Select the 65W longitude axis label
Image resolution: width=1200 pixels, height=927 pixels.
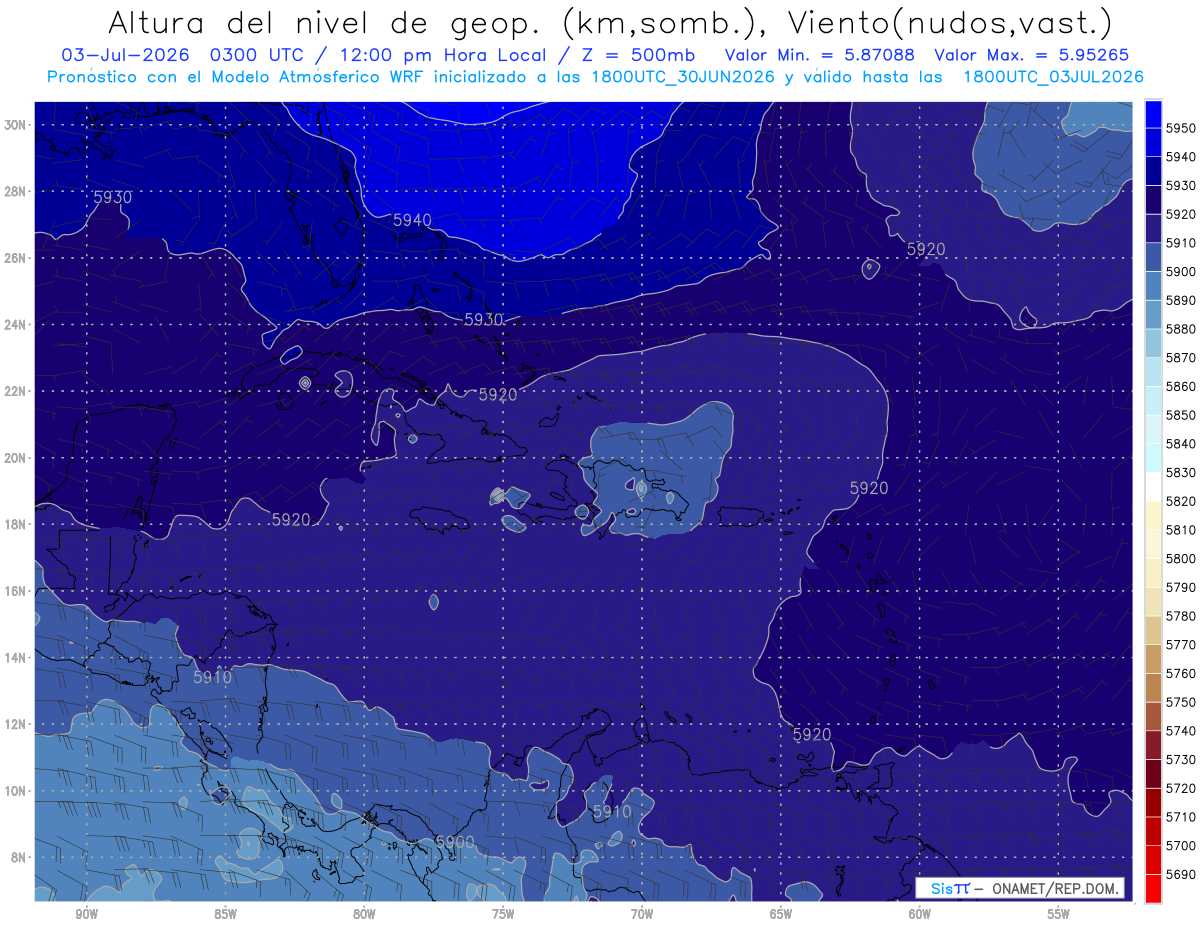781,914
